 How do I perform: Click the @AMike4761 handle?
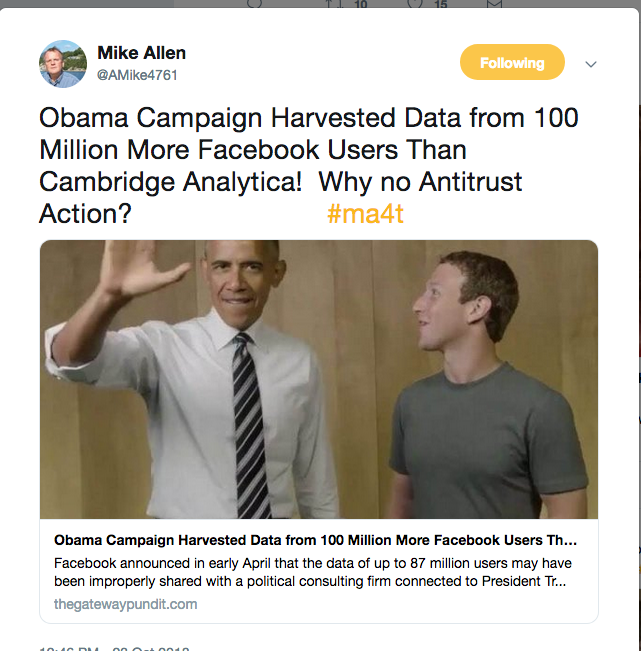coord(138,75)
